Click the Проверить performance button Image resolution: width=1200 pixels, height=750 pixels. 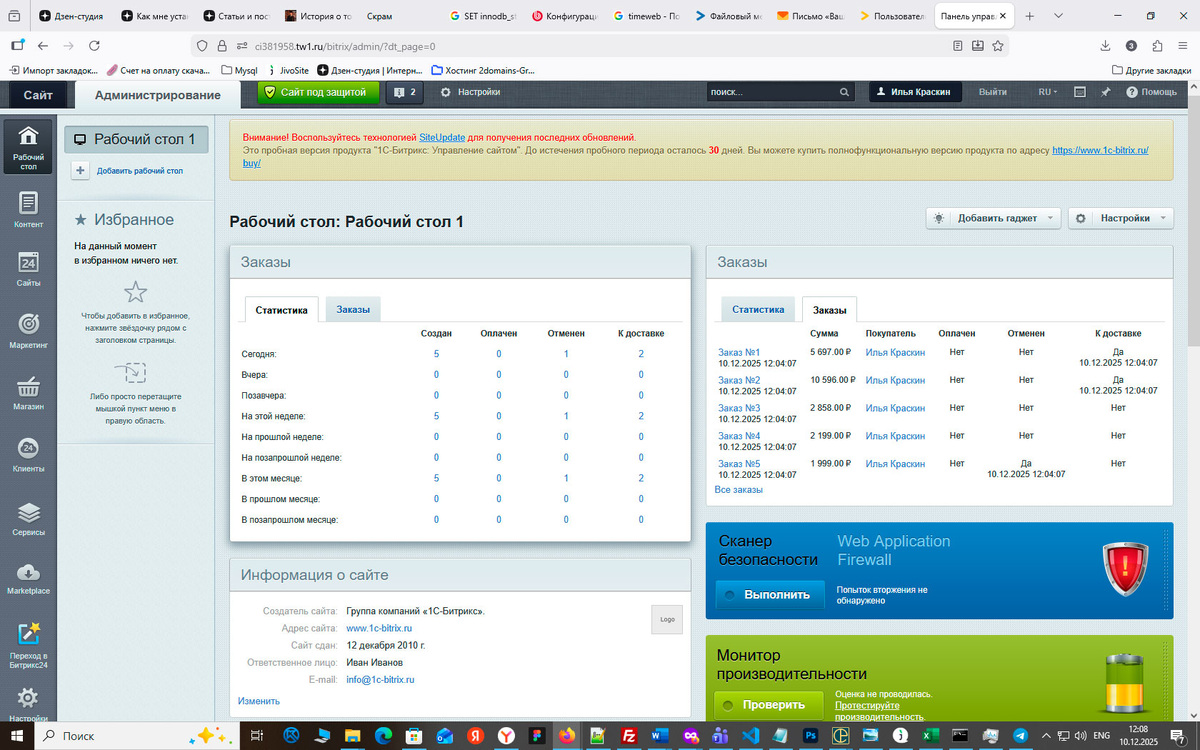(x=768, y=705)
